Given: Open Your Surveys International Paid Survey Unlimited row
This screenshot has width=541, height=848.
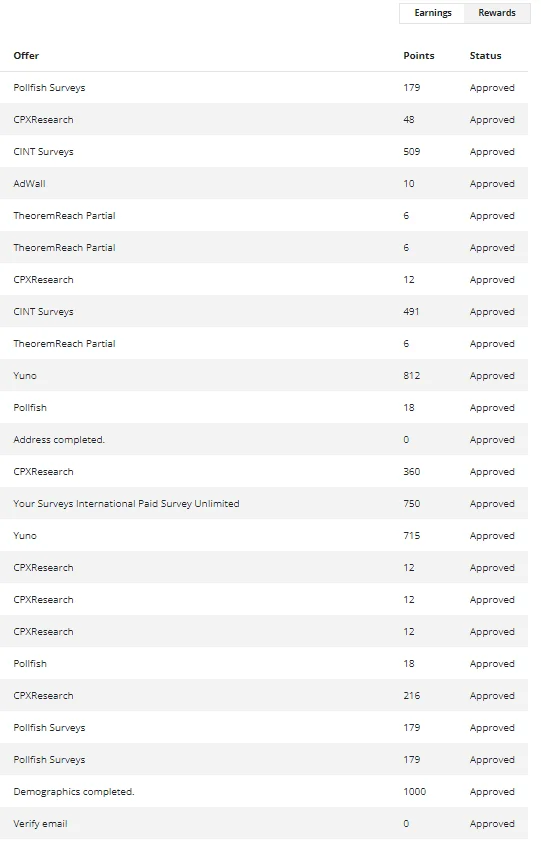Looking at the screenshot, I should click(264, 504).
